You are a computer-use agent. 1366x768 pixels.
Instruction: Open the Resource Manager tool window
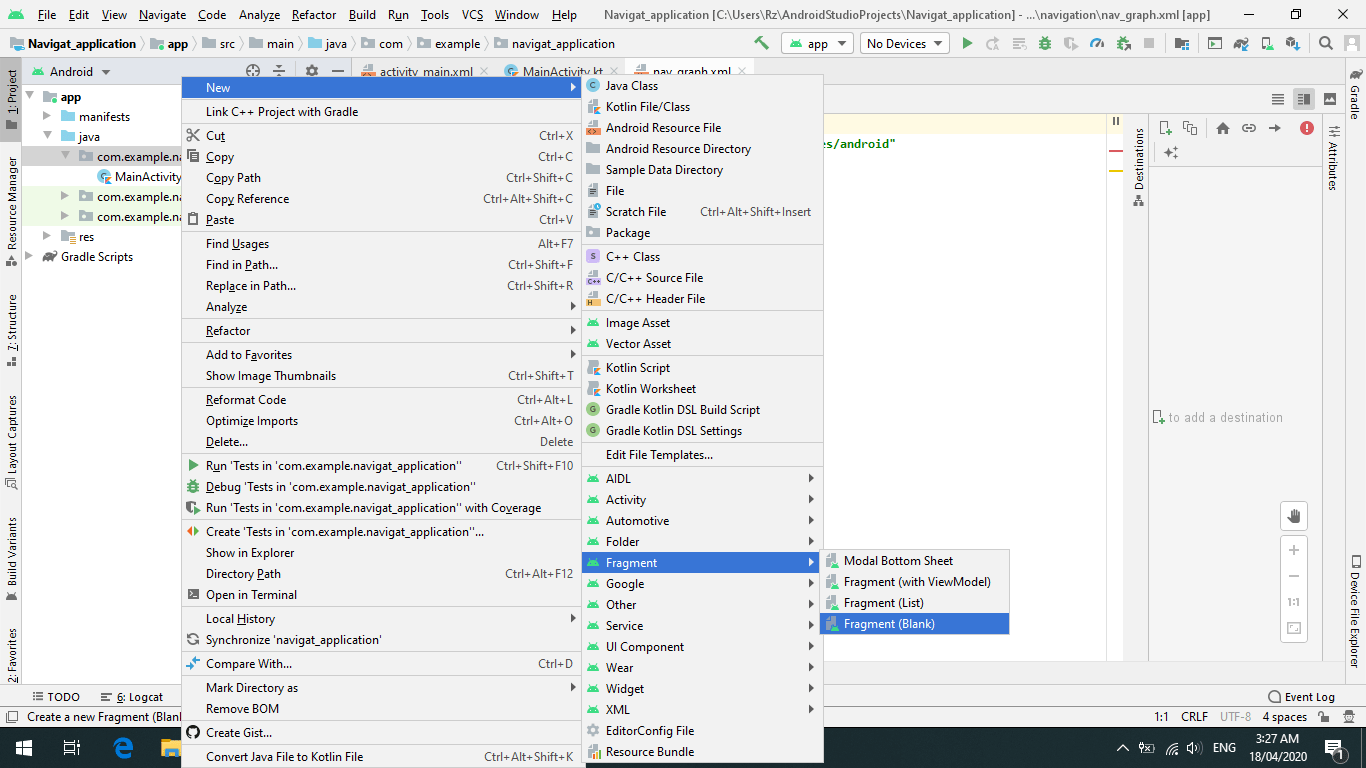pyautogui.click(x=11, y=211)
